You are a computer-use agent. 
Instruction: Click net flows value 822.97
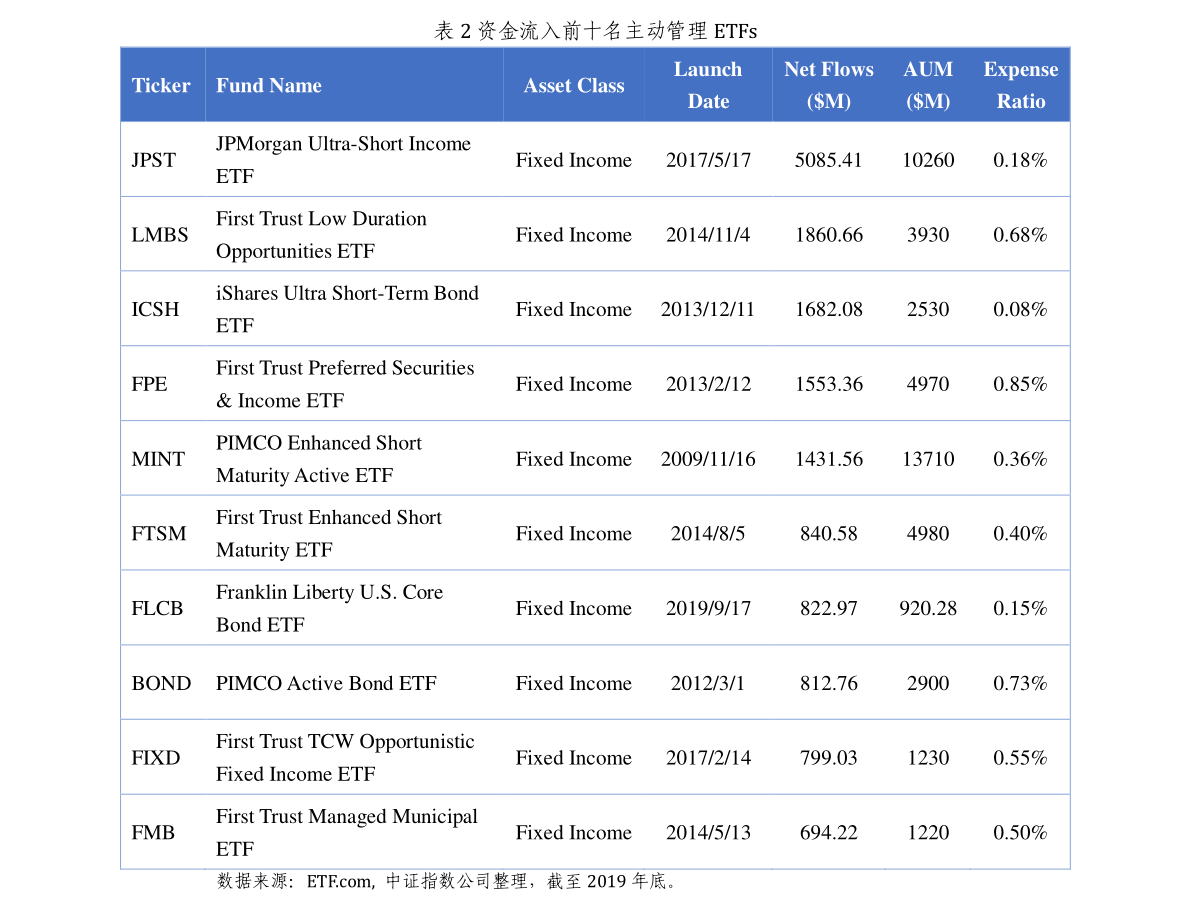(829, 608)
